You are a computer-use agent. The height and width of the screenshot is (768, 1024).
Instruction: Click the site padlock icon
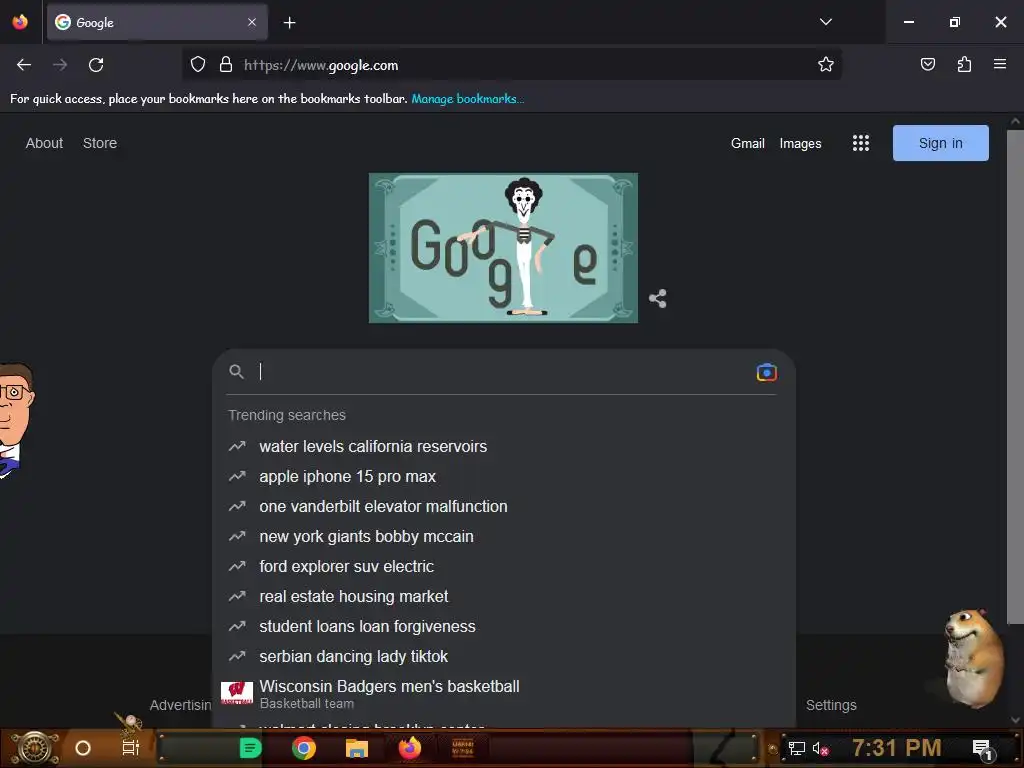(x=226, y=65)
